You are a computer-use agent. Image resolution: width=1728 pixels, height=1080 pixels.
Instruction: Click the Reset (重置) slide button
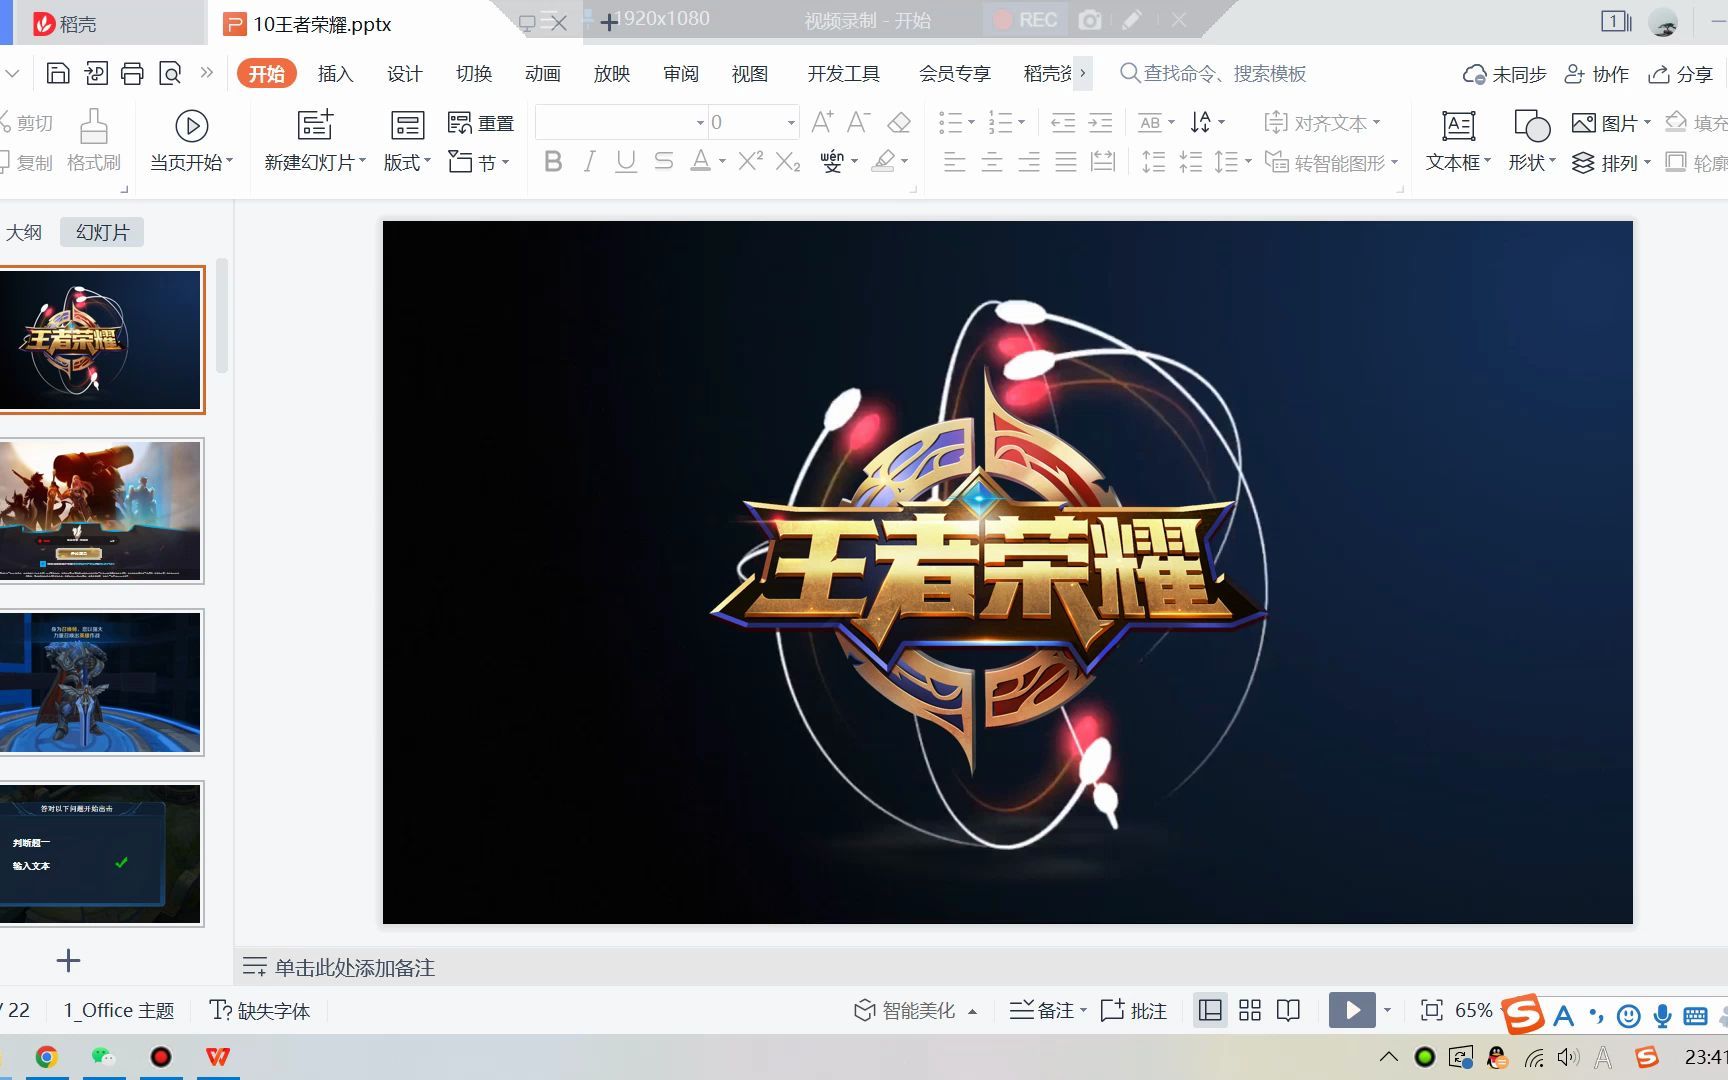(481, 123)
